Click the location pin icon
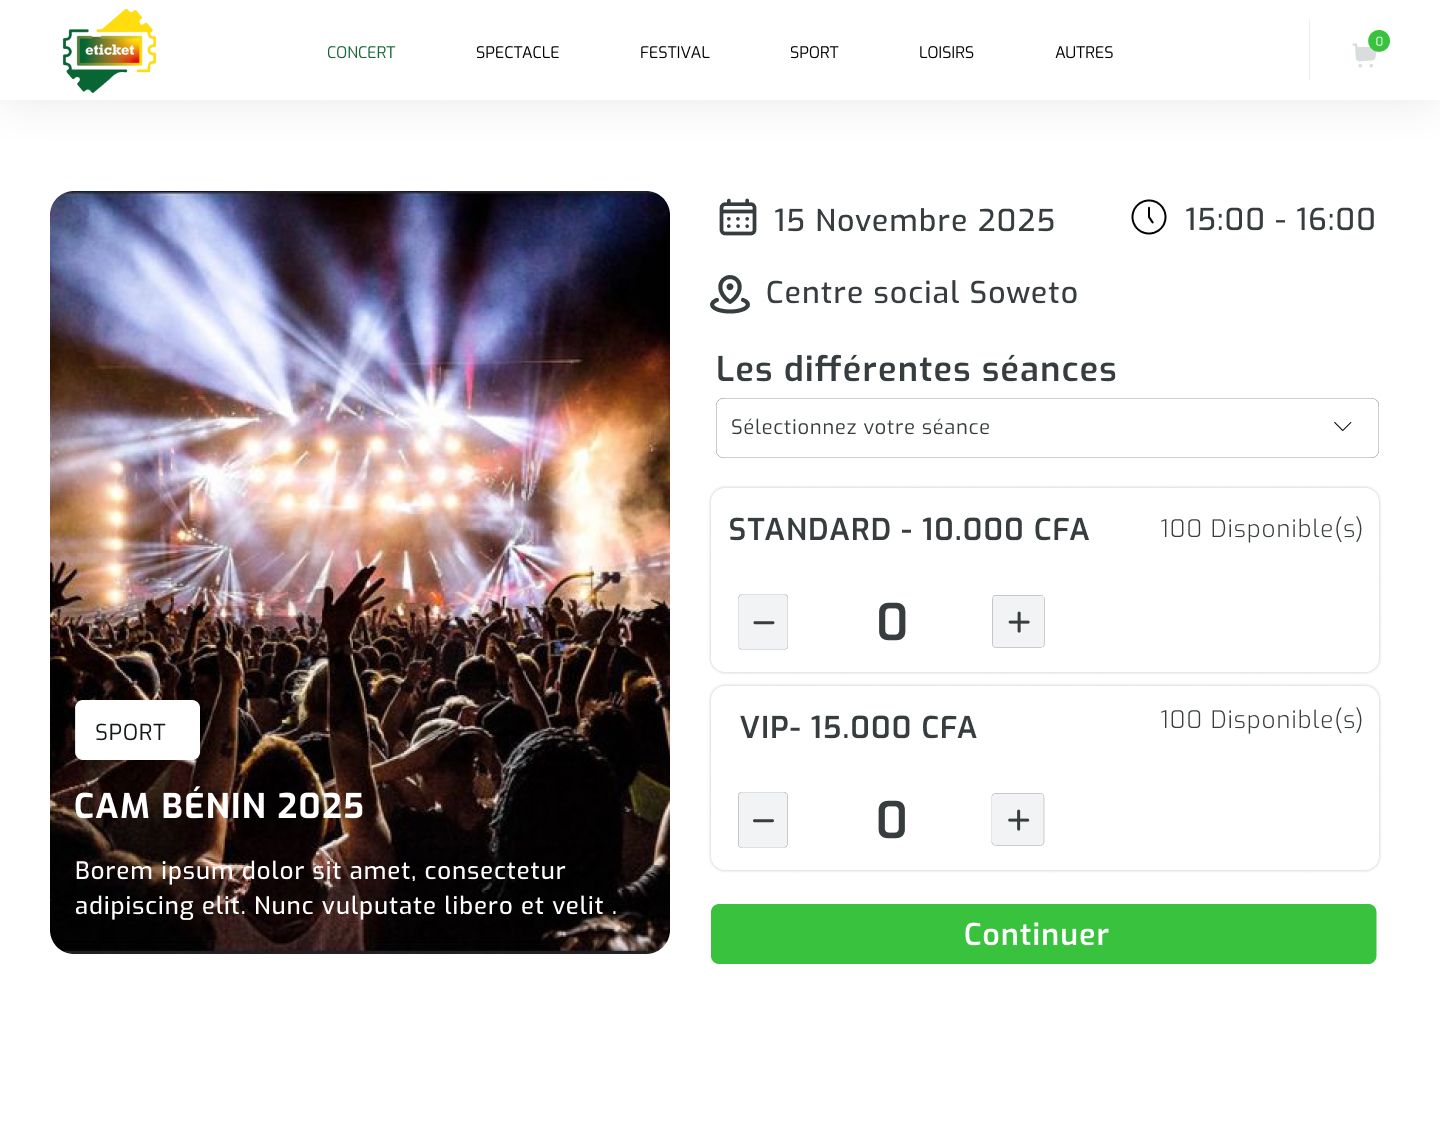Screen dimensions: 1440x1130 point(730,294)
